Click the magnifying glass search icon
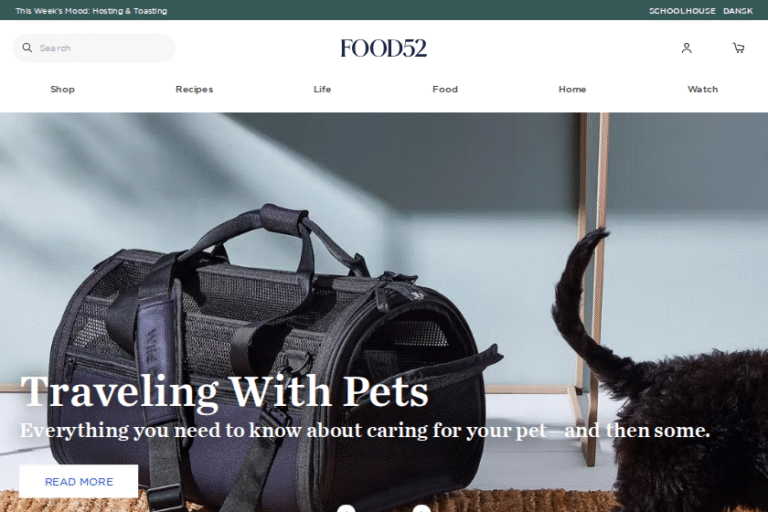The height and width of the screenshot is (512, 768). (27, 48)
